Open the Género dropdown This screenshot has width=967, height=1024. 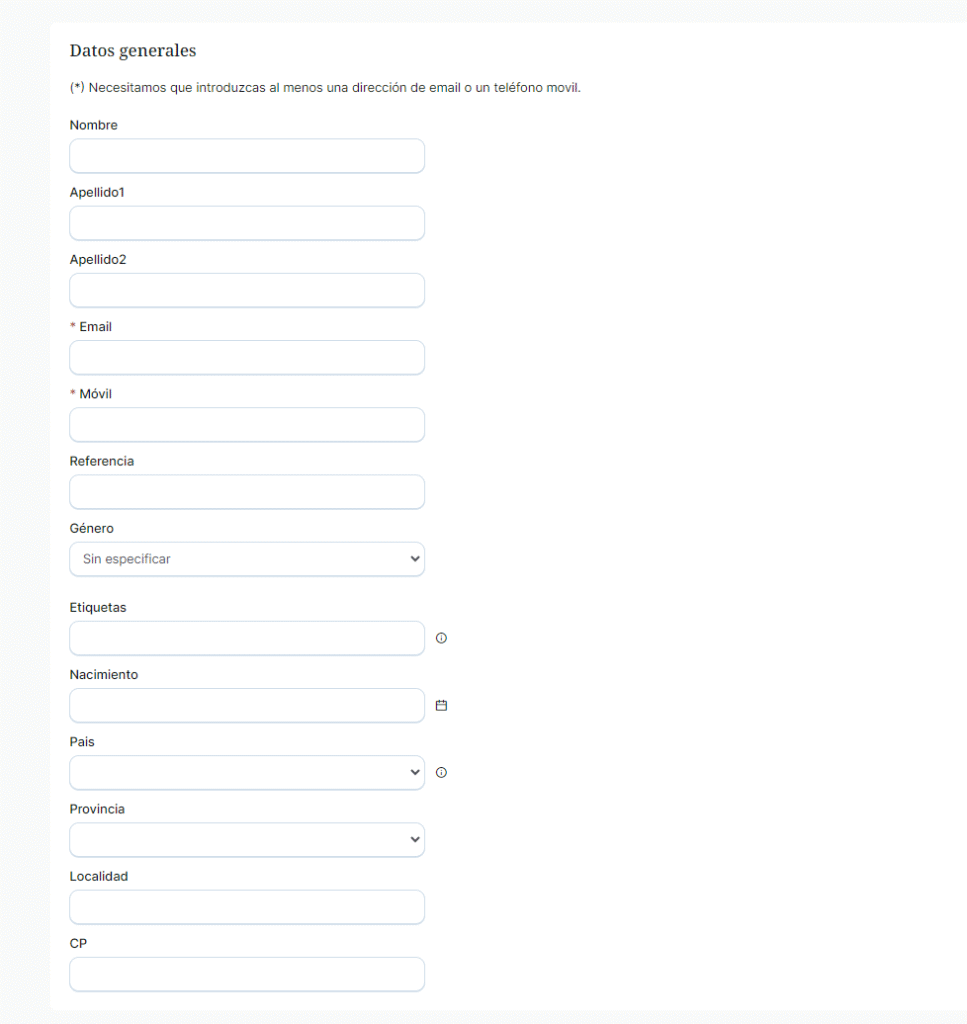tap(247, 559)
